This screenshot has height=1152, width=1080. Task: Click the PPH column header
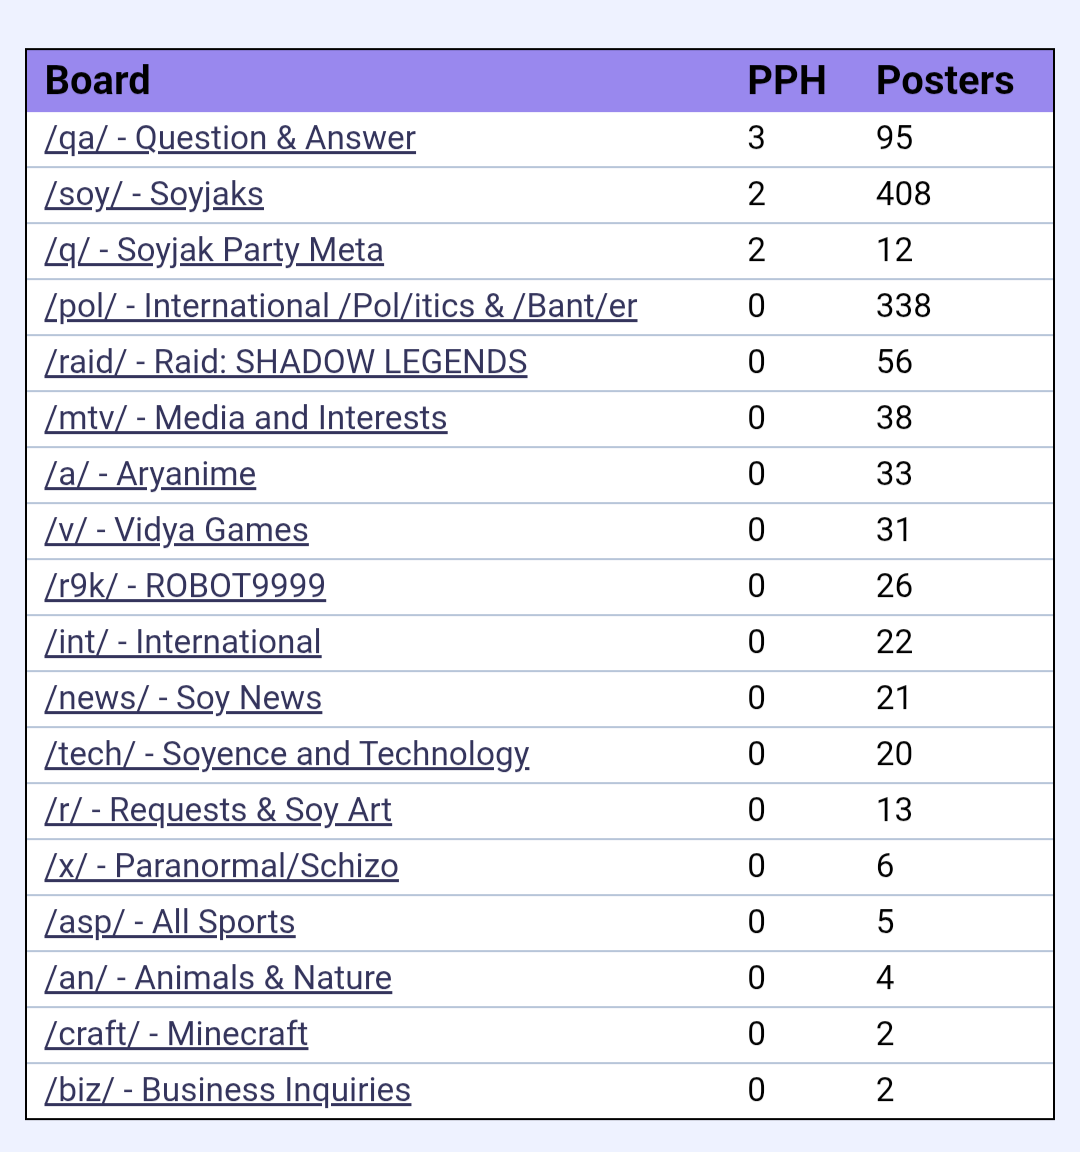787,81
